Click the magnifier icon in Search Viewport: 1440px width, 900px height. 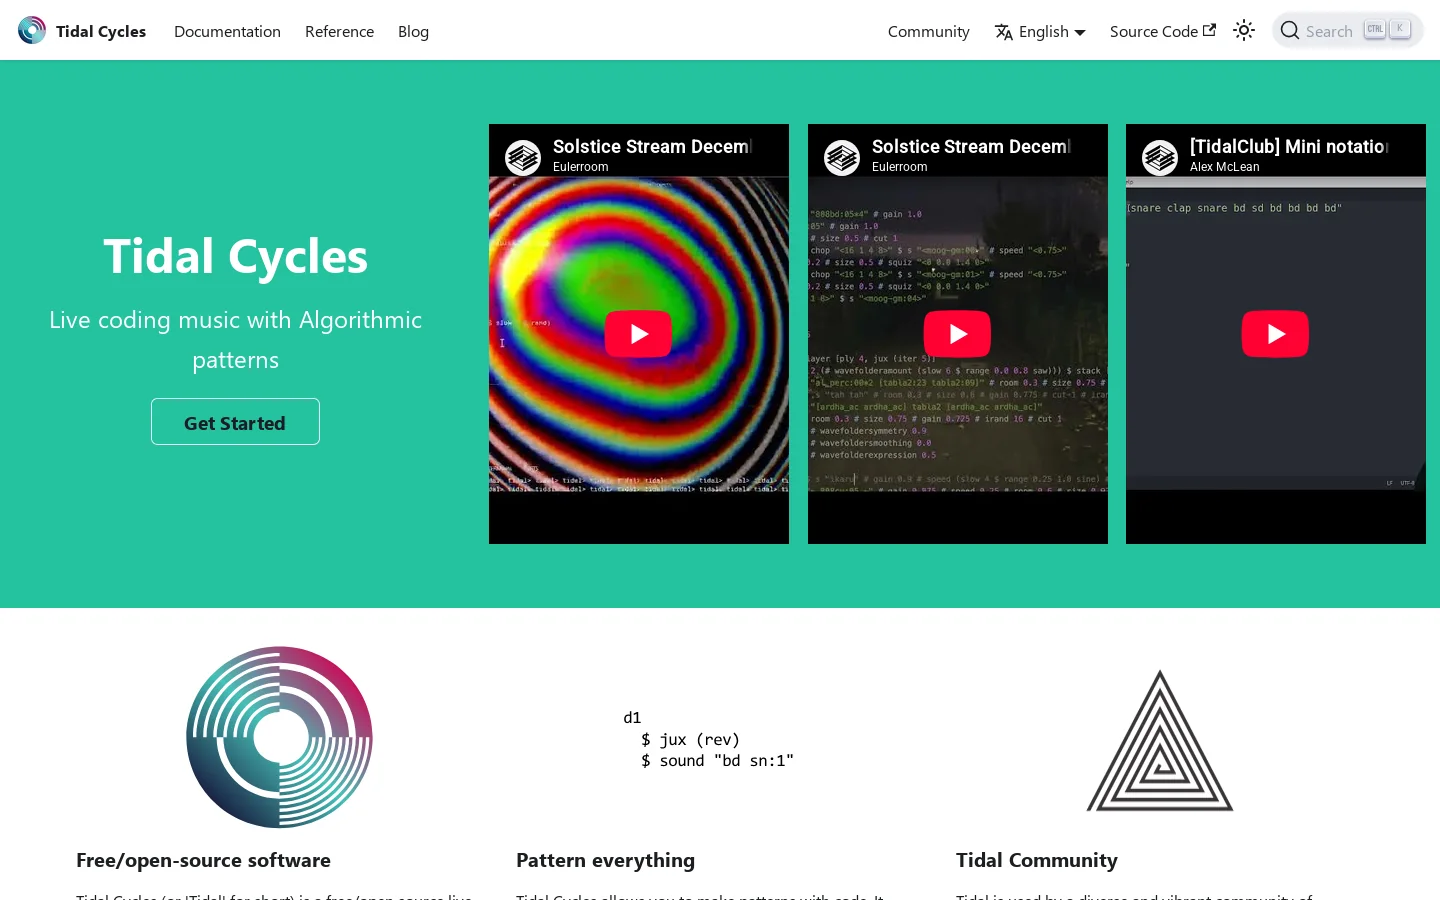[1290, 31]
